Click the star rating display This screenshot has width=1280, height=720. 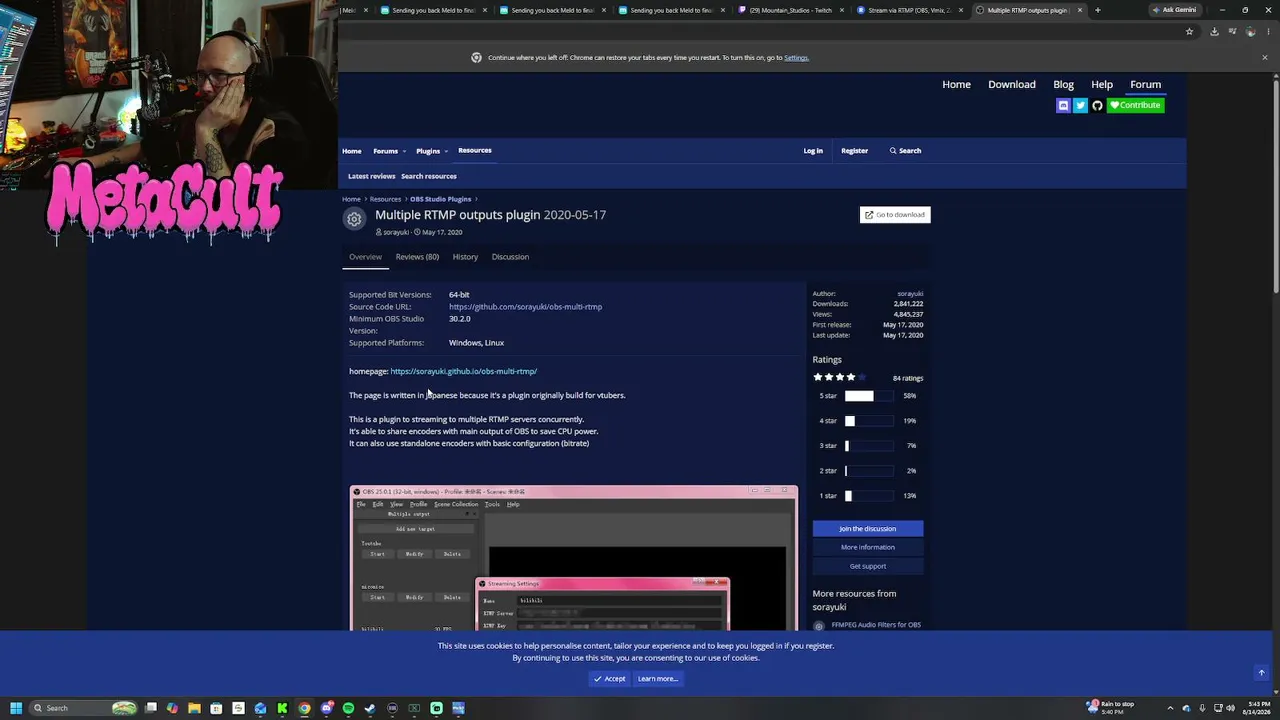tap(840, 377)
